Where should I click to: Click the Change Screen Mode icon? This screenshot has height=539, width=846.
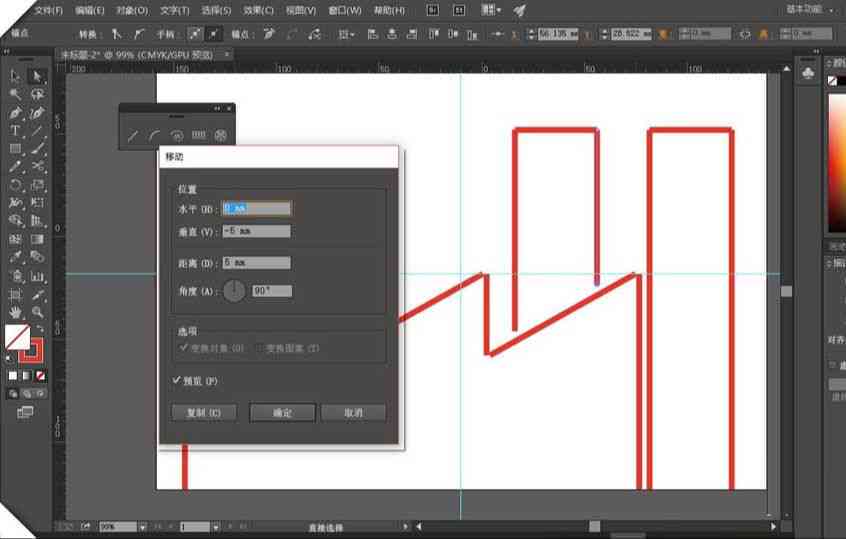25,413
